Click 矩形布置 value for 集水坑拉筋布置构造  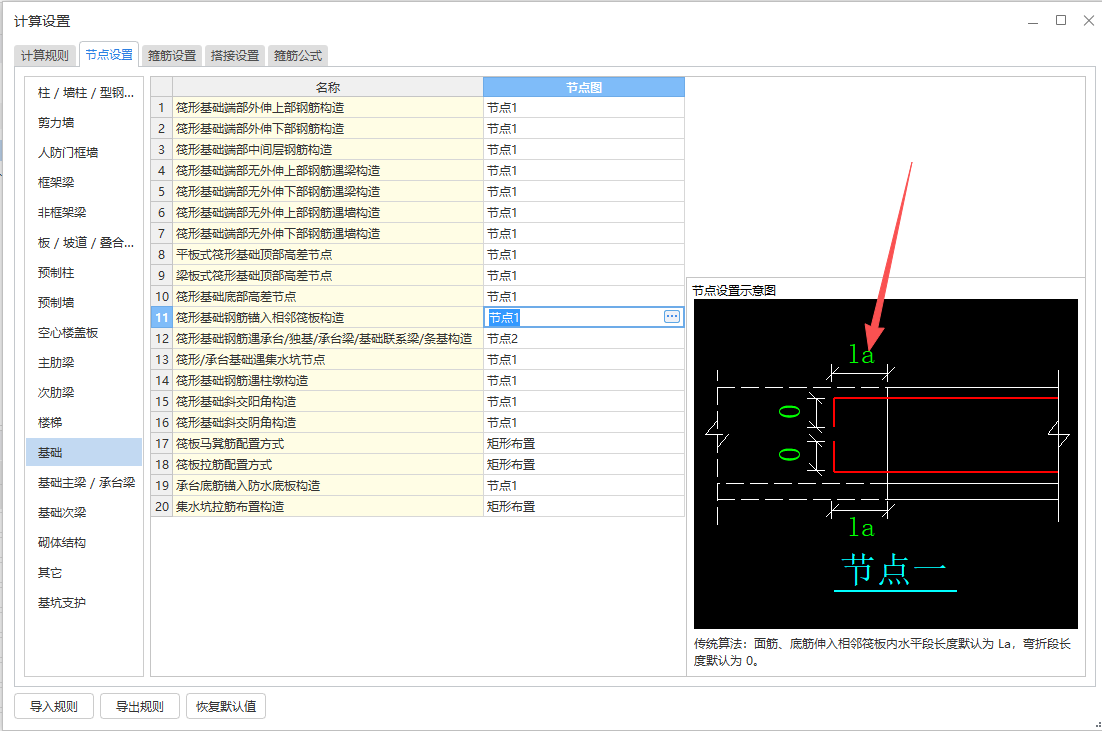pos(583,507)
